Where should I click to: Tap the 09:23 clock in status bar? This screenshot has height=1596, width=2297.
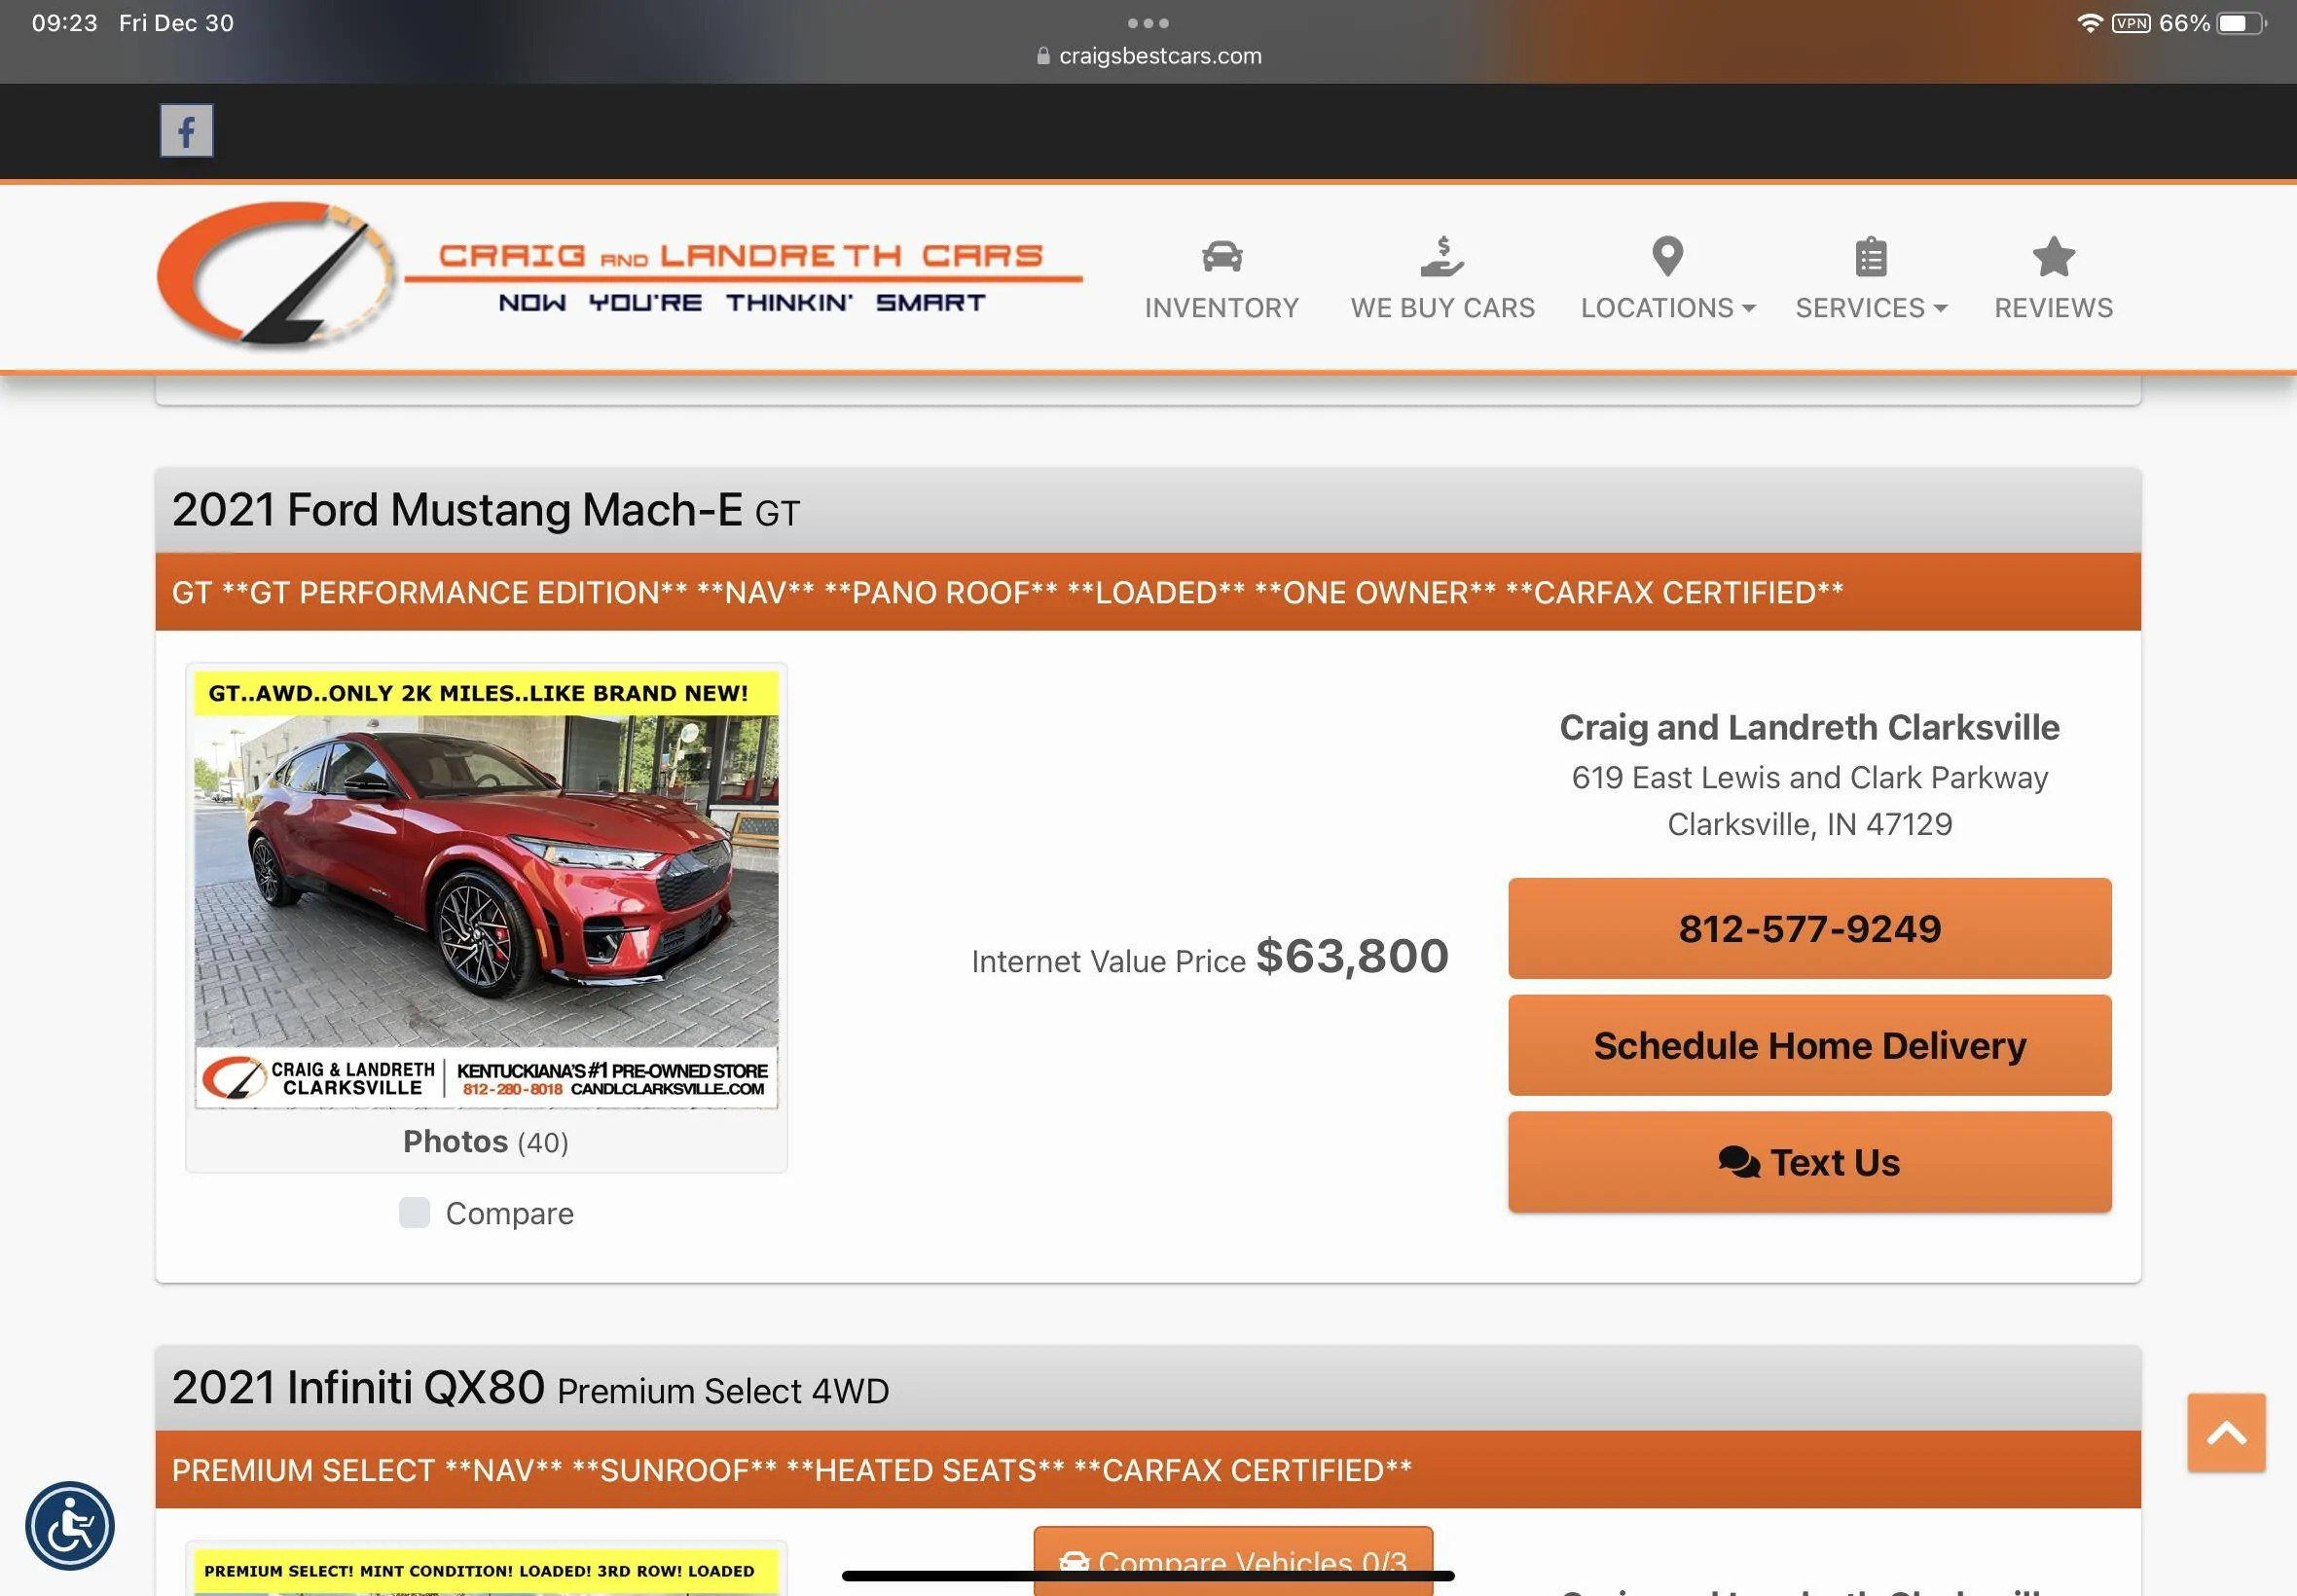click(x=64, y=23)
